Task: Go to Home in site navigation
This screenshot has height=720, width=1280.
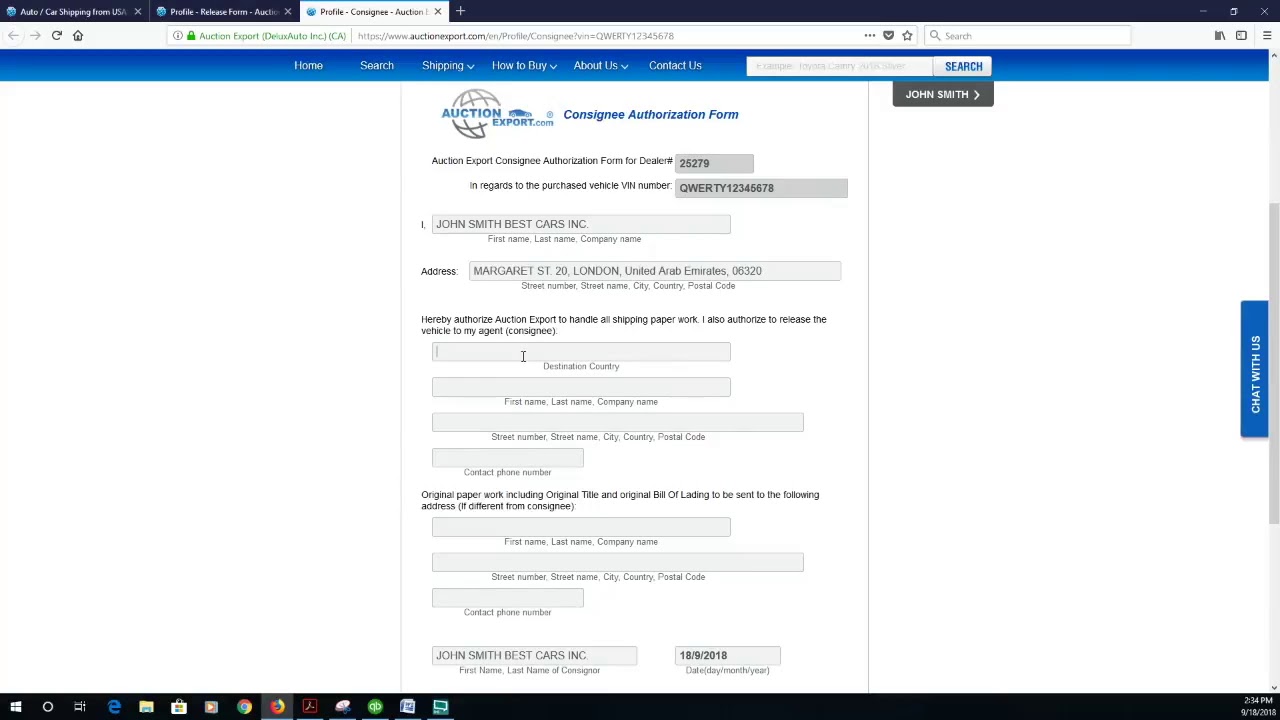Action: (308, 66)
